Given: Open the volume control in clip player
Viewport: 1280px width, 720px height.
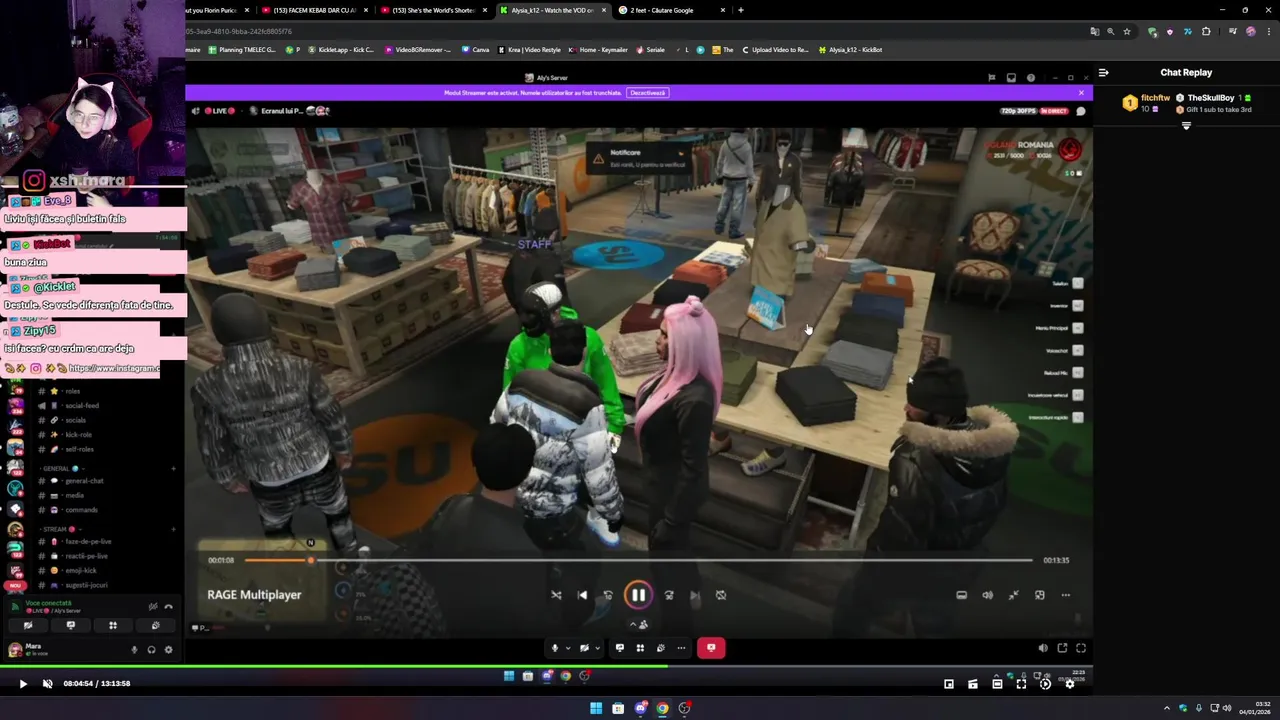Looking at the screenshot, I should (x=987, y=595).
